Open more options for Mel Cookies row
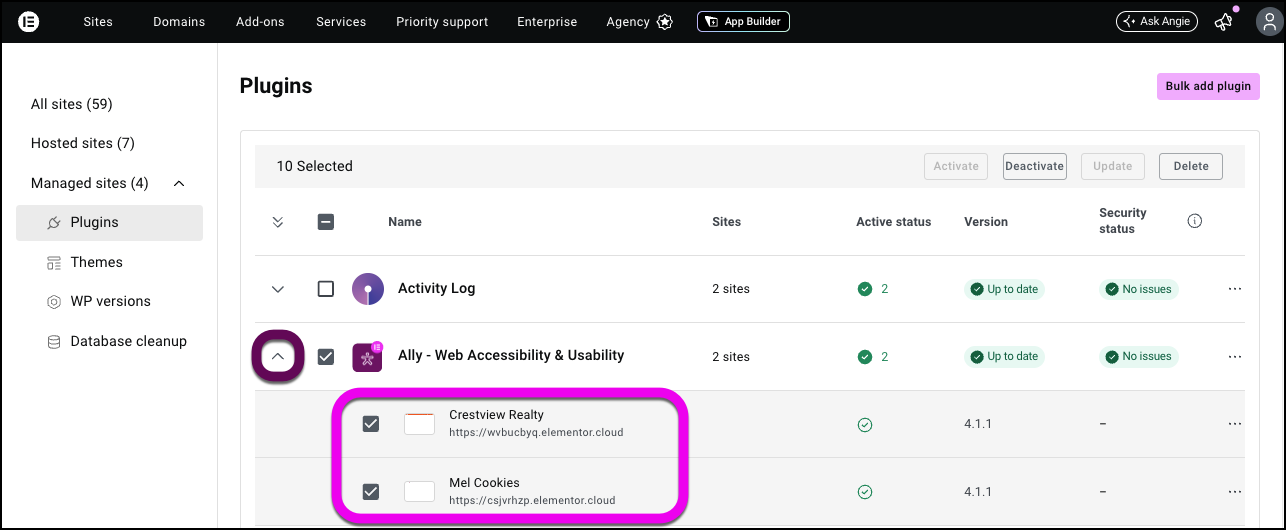 pos(1235,492)
